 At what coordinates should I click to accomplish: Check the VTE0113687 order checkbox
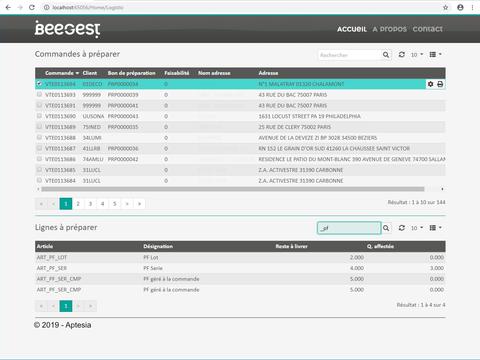pos(39,148)
